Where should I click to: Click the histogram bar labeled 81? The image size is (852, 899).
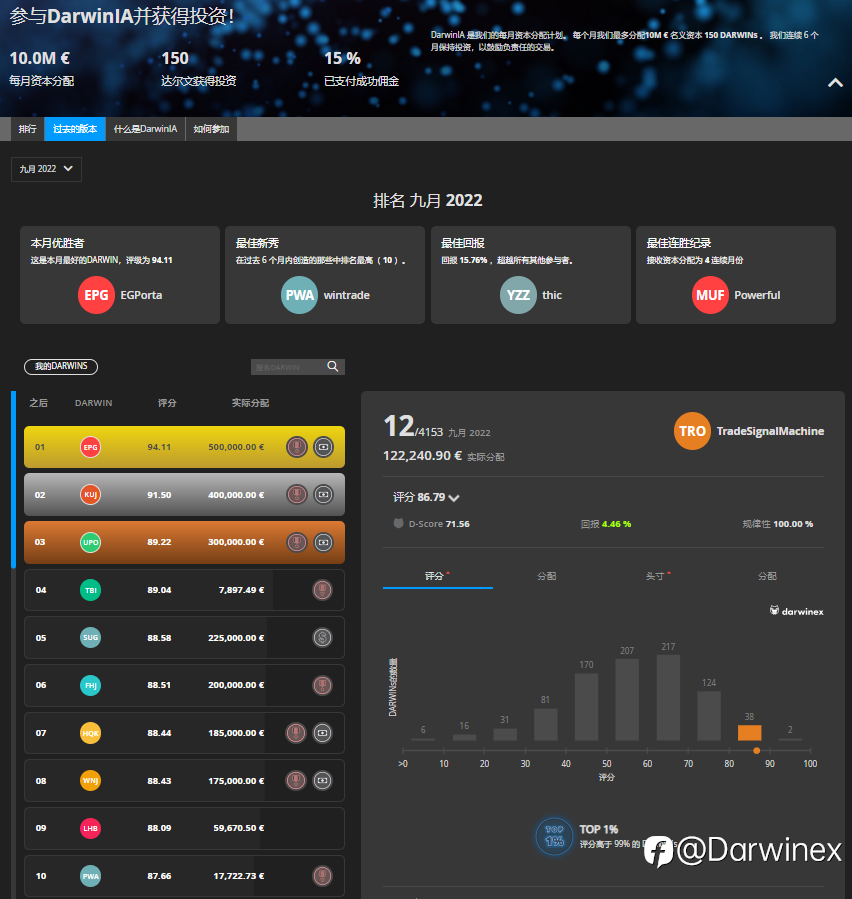pyautogui.click(x=546, y=725)
